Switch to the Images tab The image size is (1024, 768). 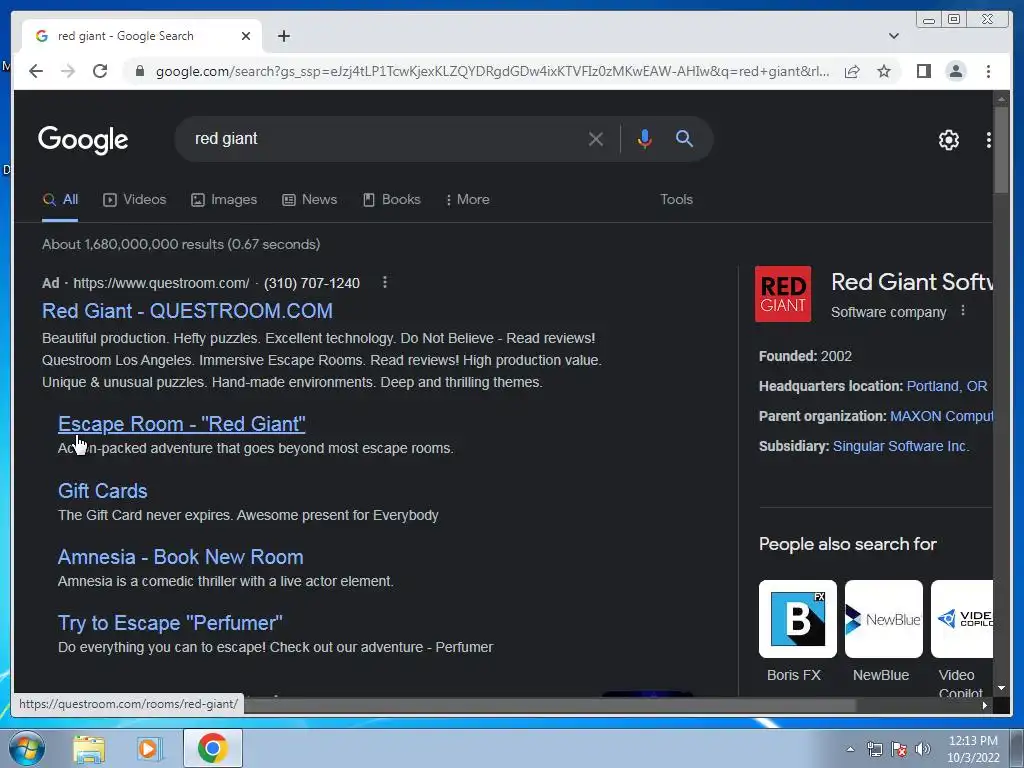click(224, 200)
